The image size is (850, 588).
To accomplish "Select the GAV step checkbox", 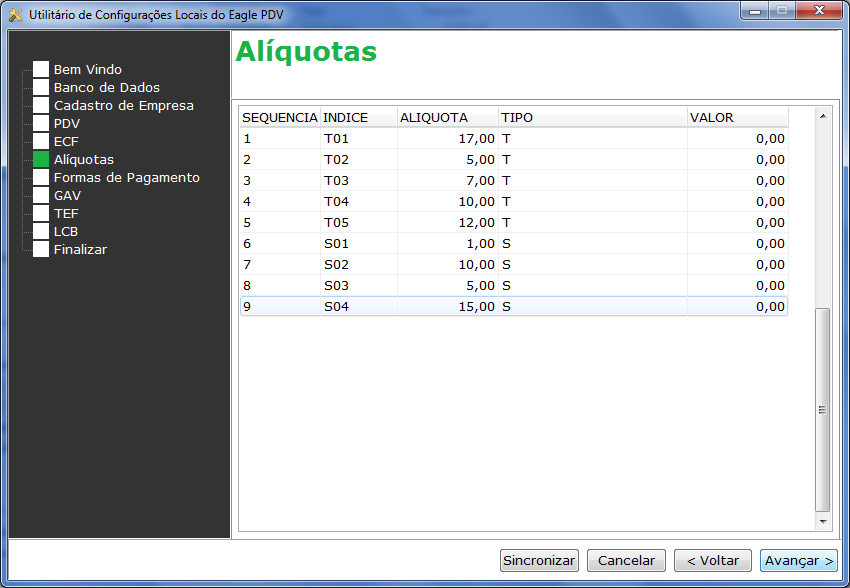I will click(x=41, y=195).
